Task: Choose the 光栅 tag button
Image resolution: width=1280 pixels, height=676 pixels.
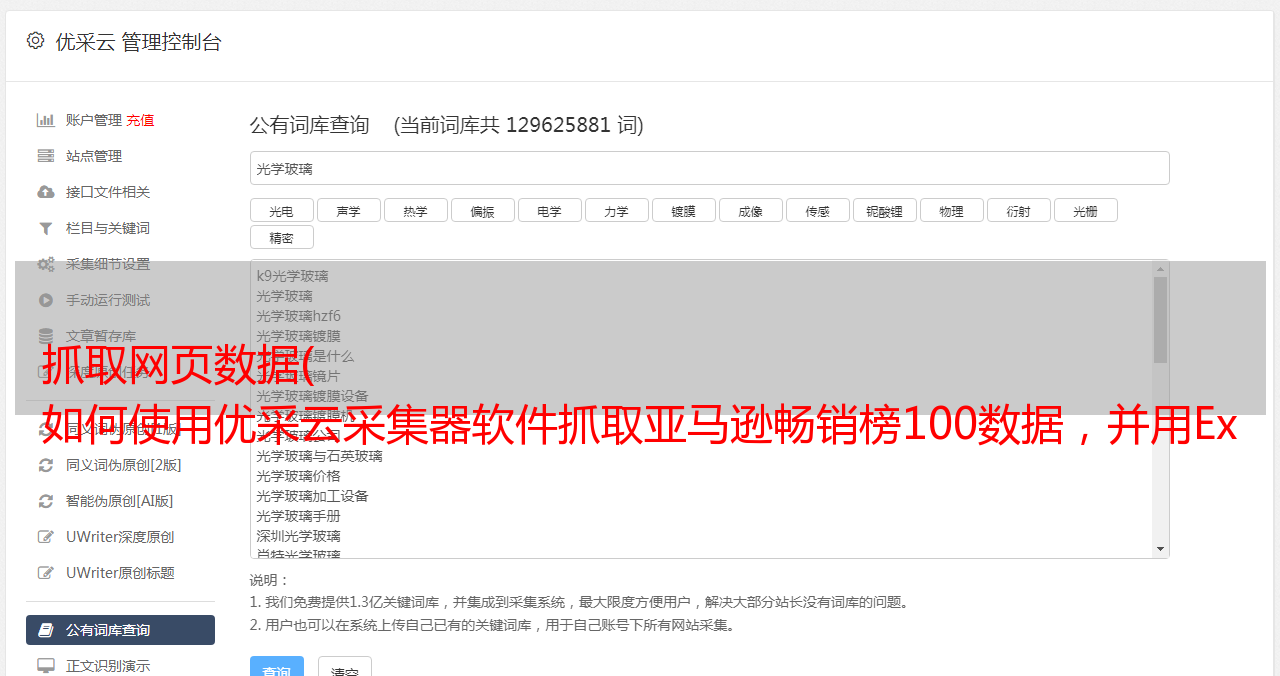Action: point(1085,211)
